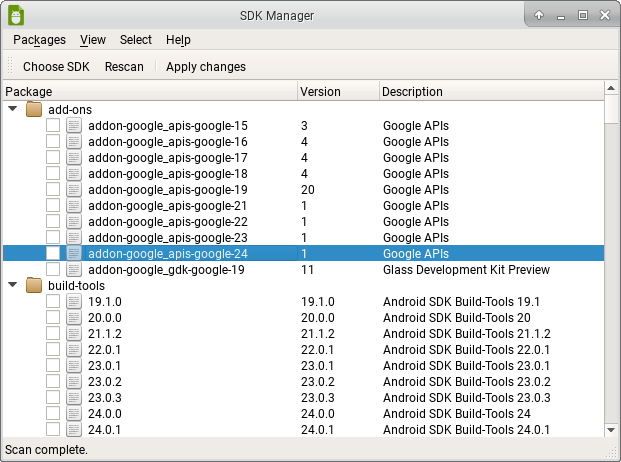
Task: Open the Help menu
Action: pos(178,40)
